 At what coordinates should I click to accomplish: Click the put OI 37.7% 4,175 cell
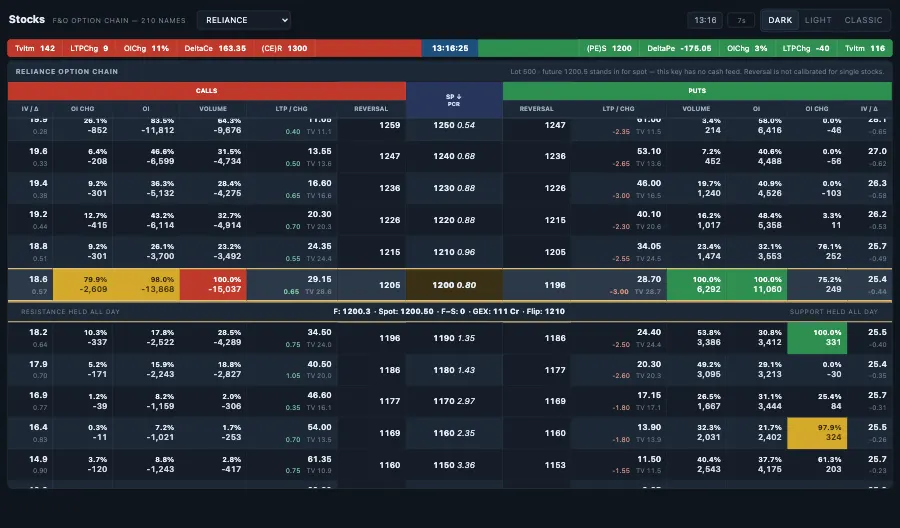click(x=757, y=465)
